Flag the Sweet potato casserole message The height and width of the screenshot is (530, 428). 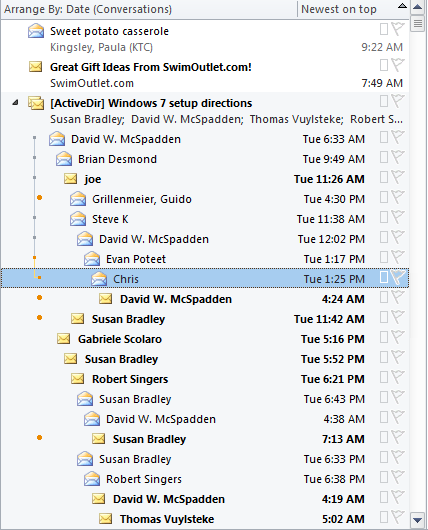coord(398,29)
